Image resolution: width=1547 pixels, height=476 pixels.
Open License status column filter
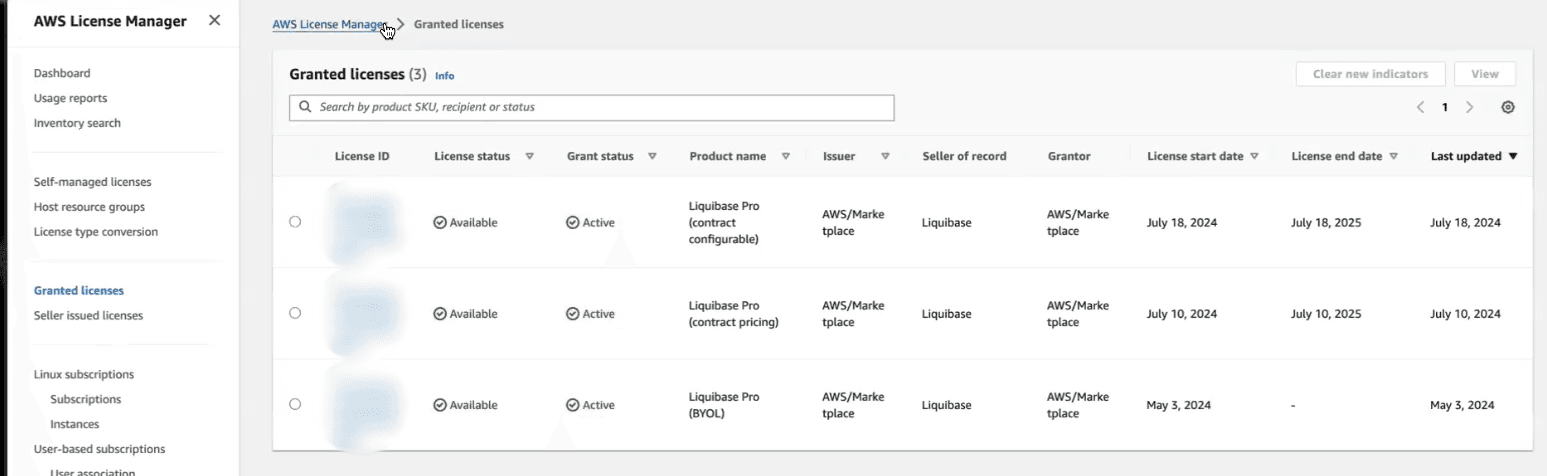pos(529,156)
